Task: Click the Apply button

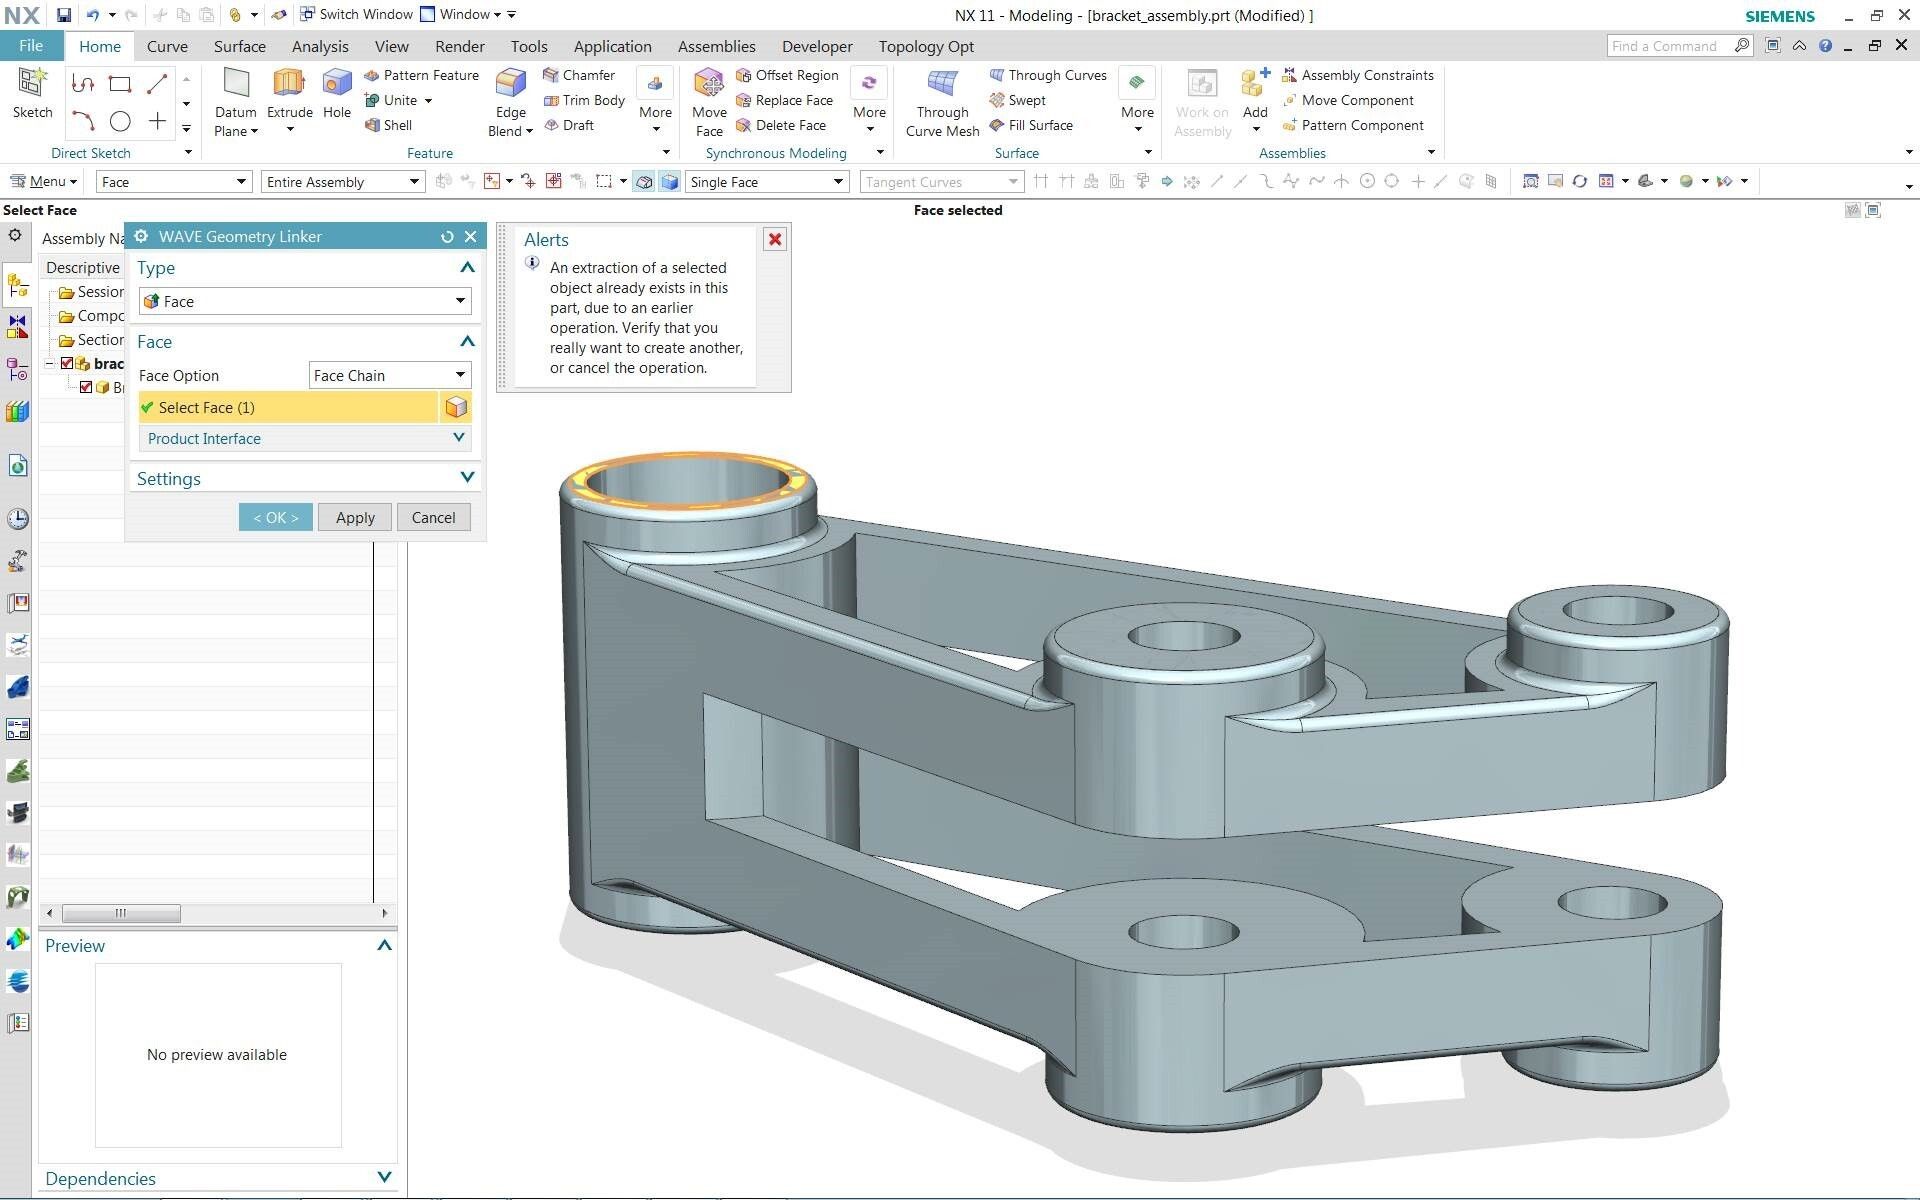Action: click(x=355, y=517)
